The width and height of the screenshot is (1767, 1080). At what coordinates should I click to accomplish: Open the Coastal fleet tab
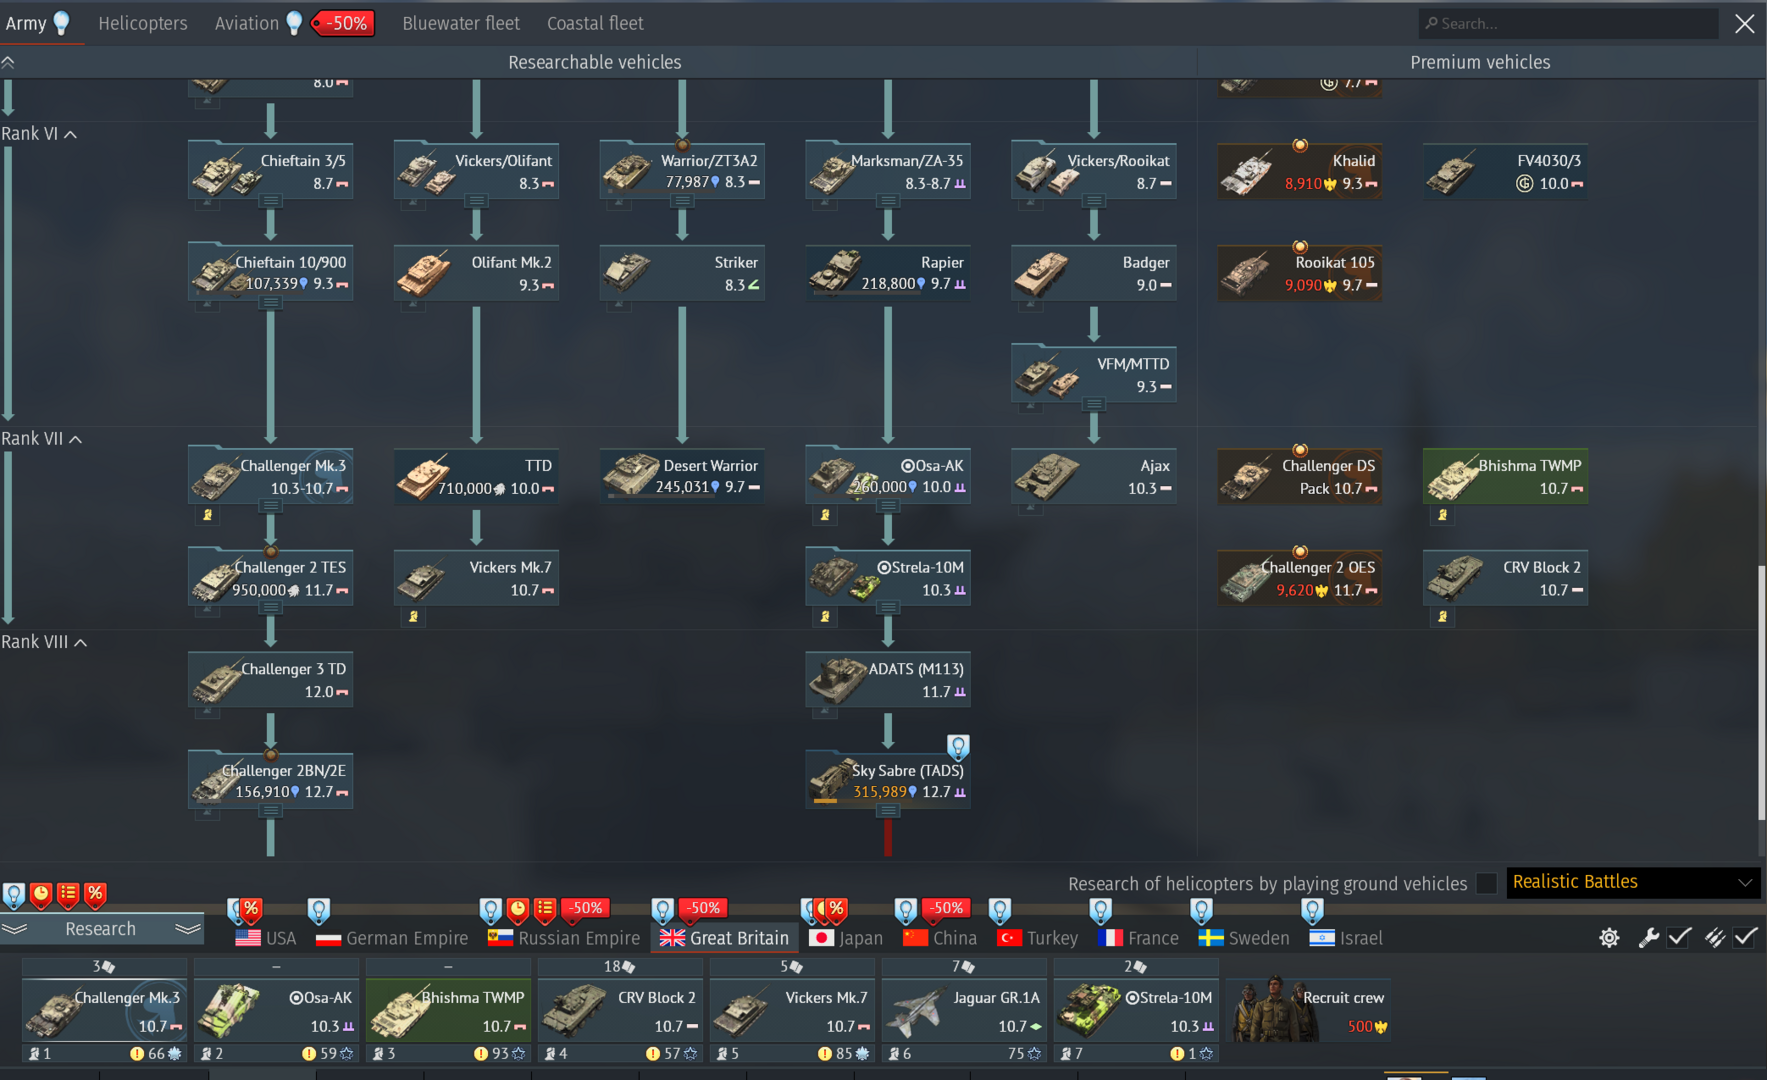tap(595, 23)
